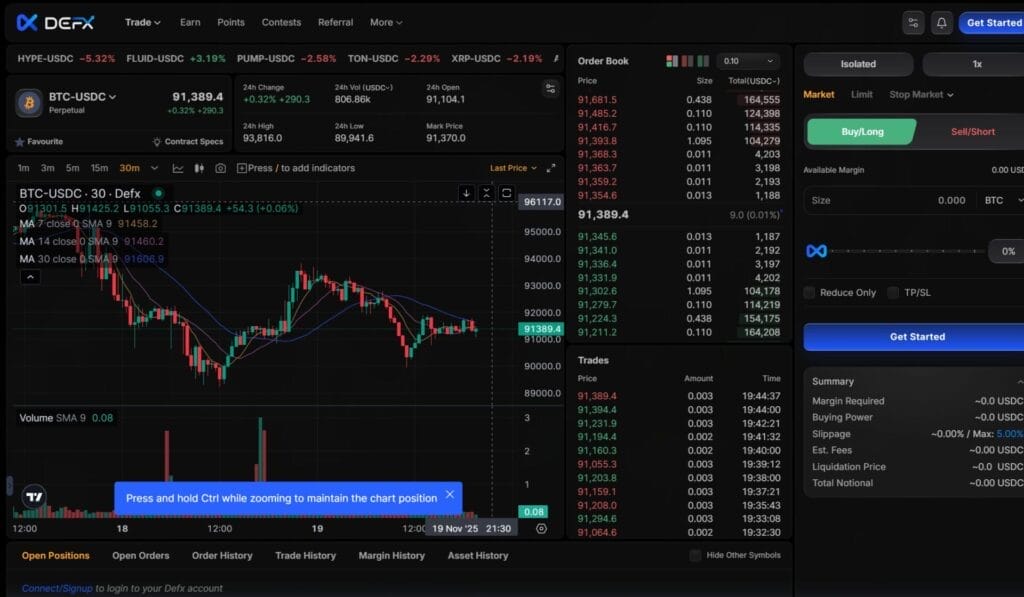Image resolution: width=1024 pixels, height=597 pixels.
Task: Click the Size input field in the order form
Action: click(x=900, y=200)
